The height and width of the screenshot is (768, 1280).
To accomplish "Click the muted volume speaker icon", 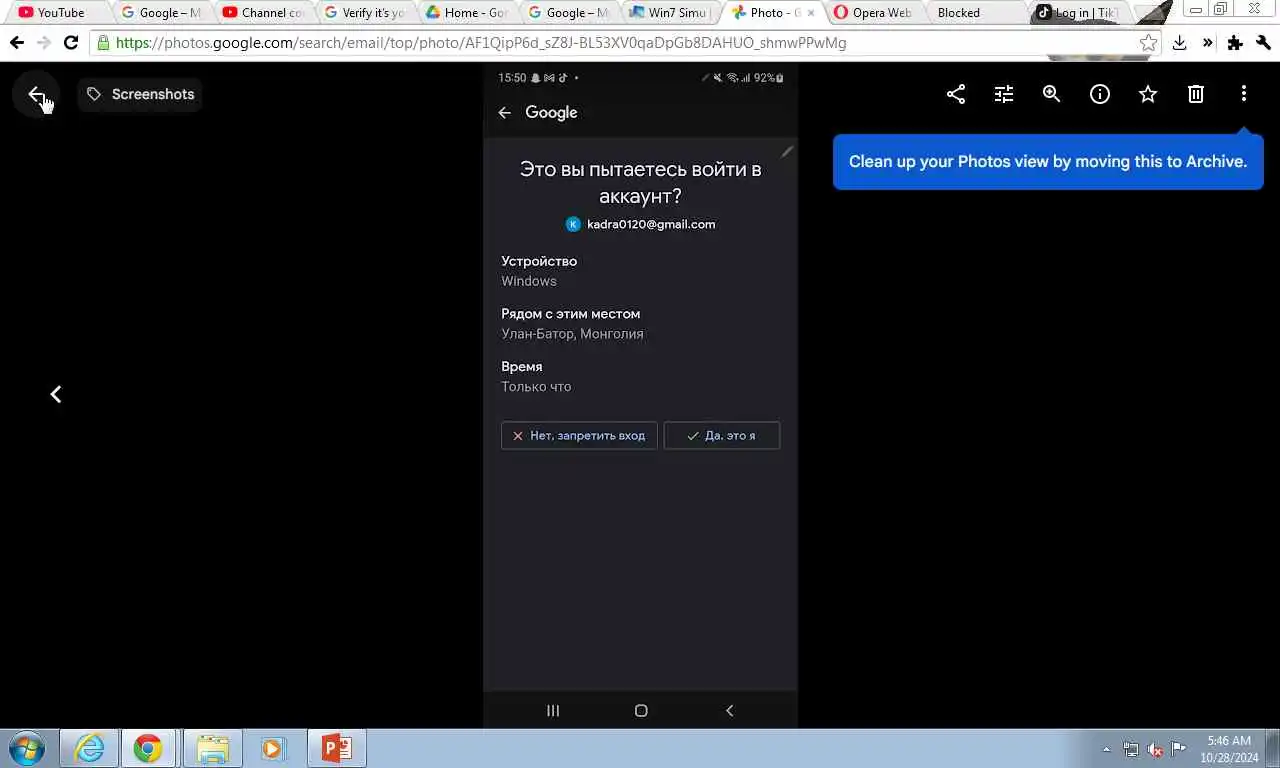I will pyautogui.click(x=1155, y=749).
